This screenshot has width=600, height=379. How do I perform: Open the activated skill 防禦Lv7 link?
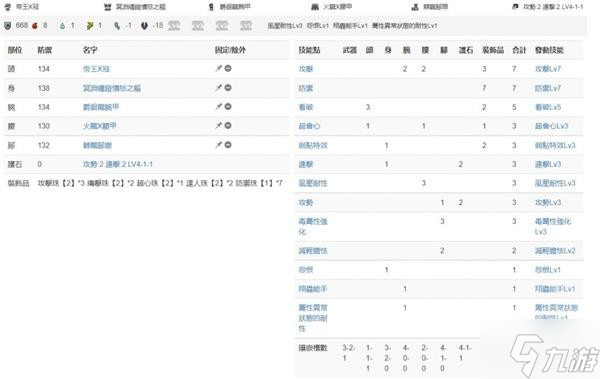click(548, 88)
